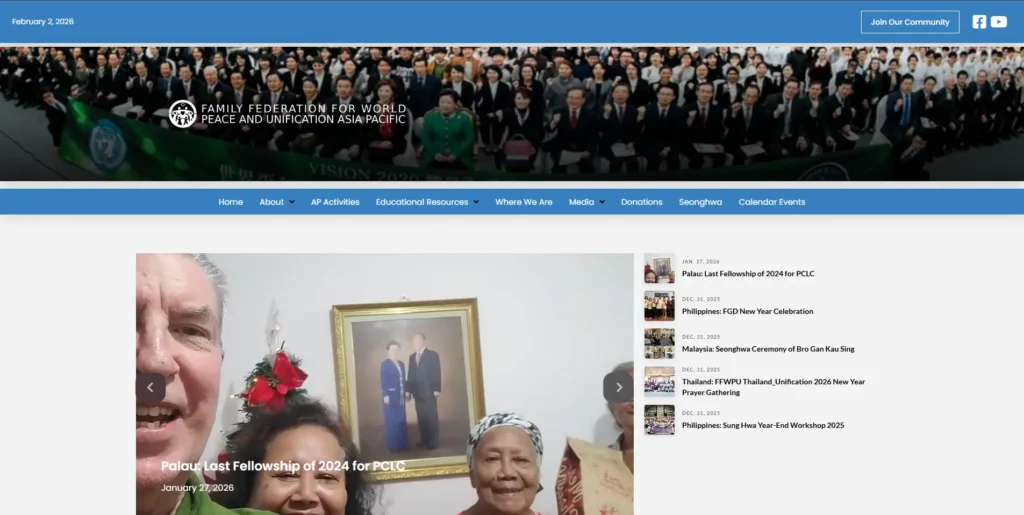The image size is (1024, 515).
Task: Expand the About dropdown menu
Action: point(276,202)
